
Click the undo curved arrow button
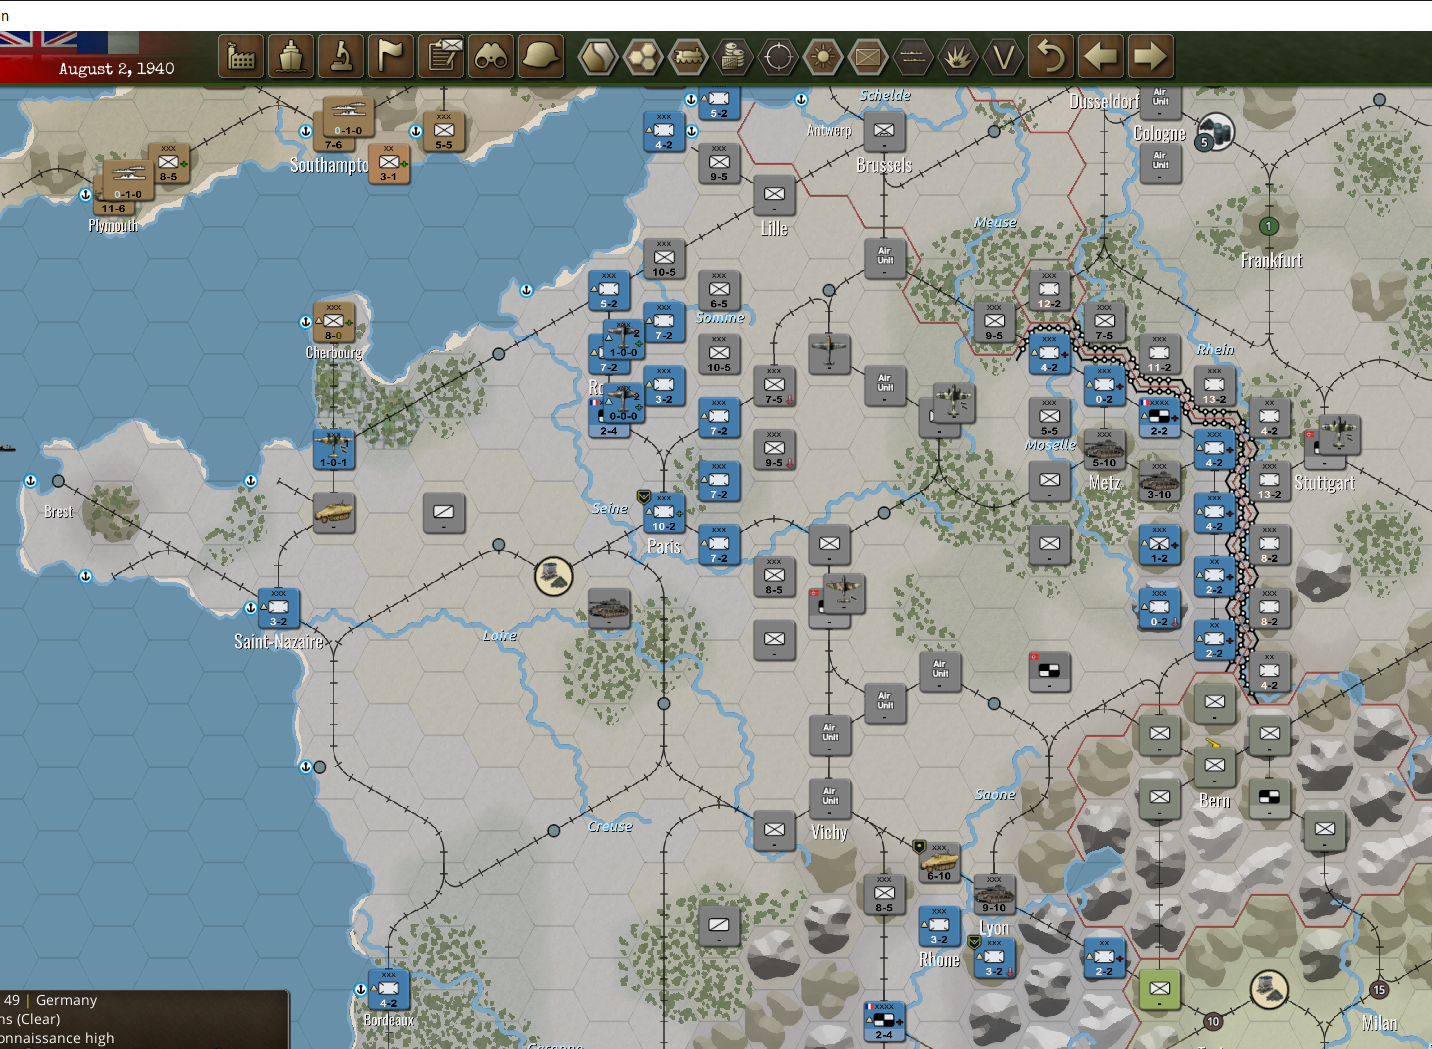tap(1051, 56)
